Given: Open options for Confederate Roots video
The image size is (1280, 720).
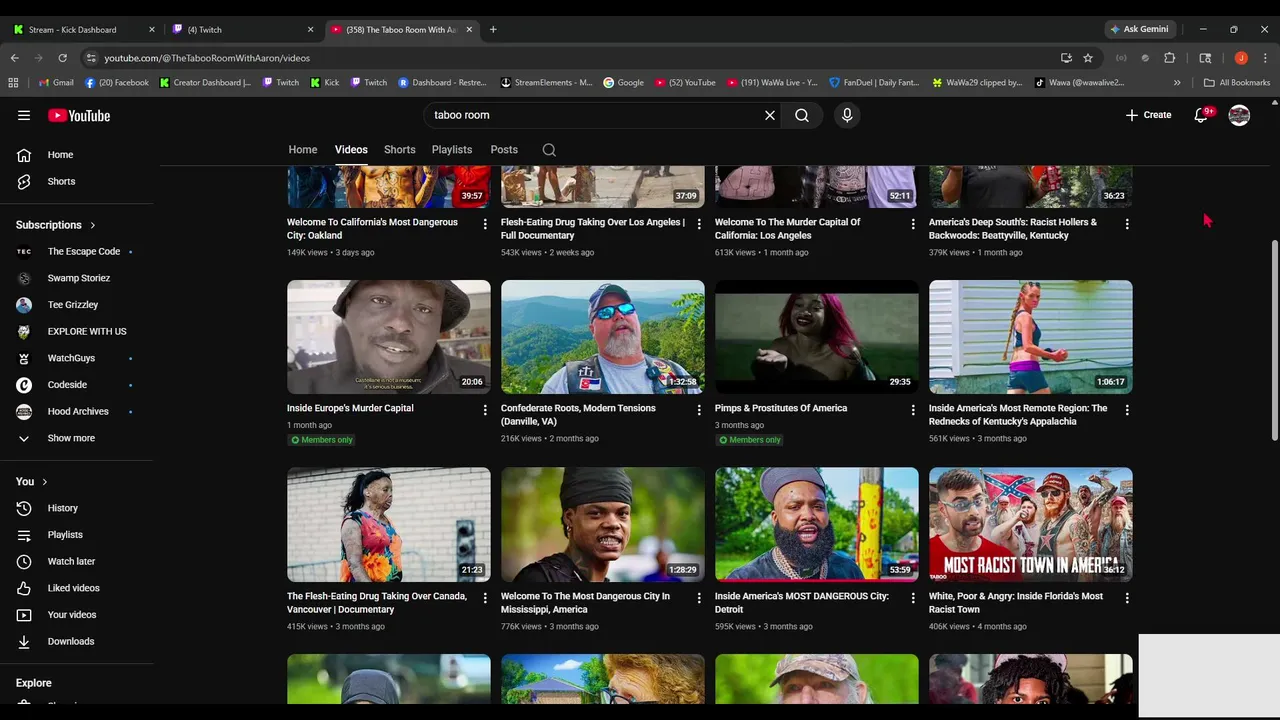Looking at the screenshot, I should click(x=699, y=410).
